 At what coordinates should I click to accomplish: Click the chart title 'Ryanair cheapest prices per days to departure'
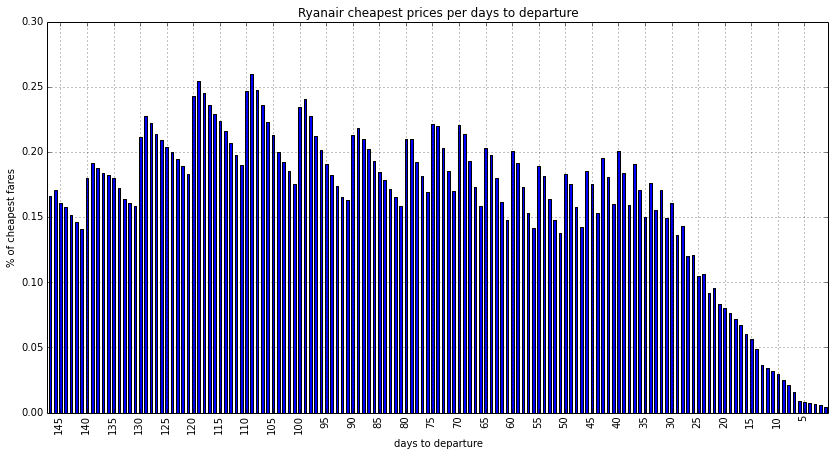tap(438, 13)
